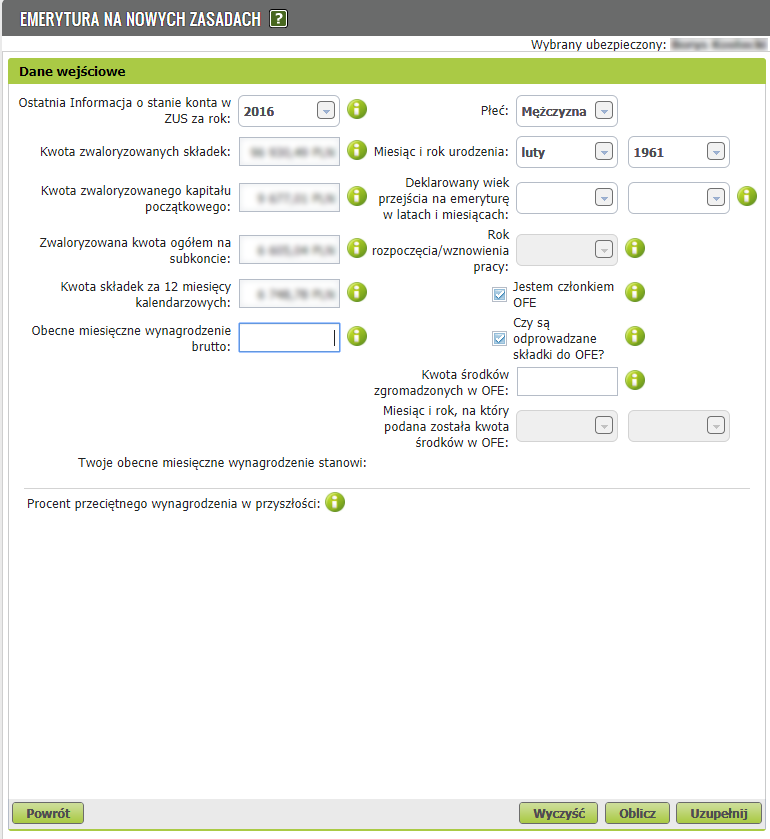Show info for Procent przeciętnego wynagrodzenia w przyszłości
770x839 pixels.
tap(335, 502)
